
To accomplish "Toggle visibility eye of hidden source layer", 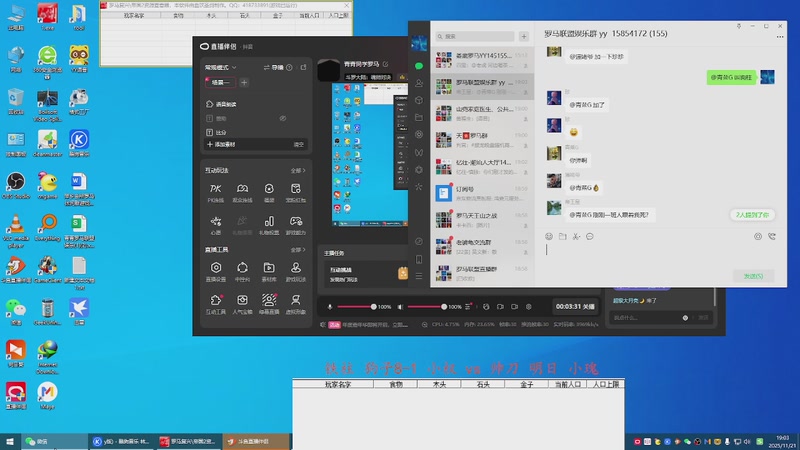I will 283,118.
